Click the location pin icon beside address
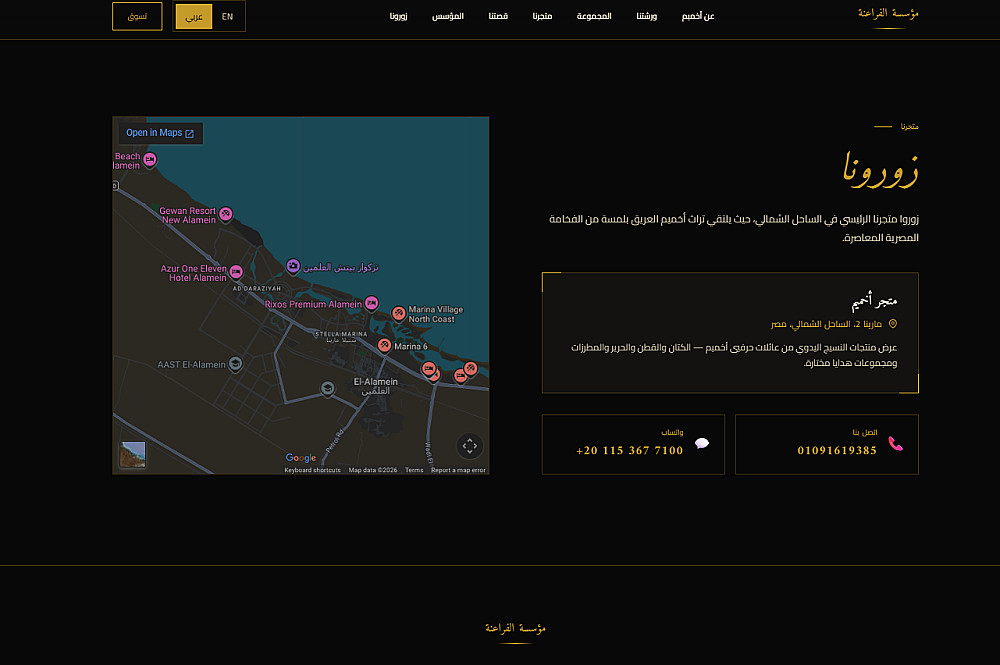This screenshot has width=1000, height=665. pos(893,324)
